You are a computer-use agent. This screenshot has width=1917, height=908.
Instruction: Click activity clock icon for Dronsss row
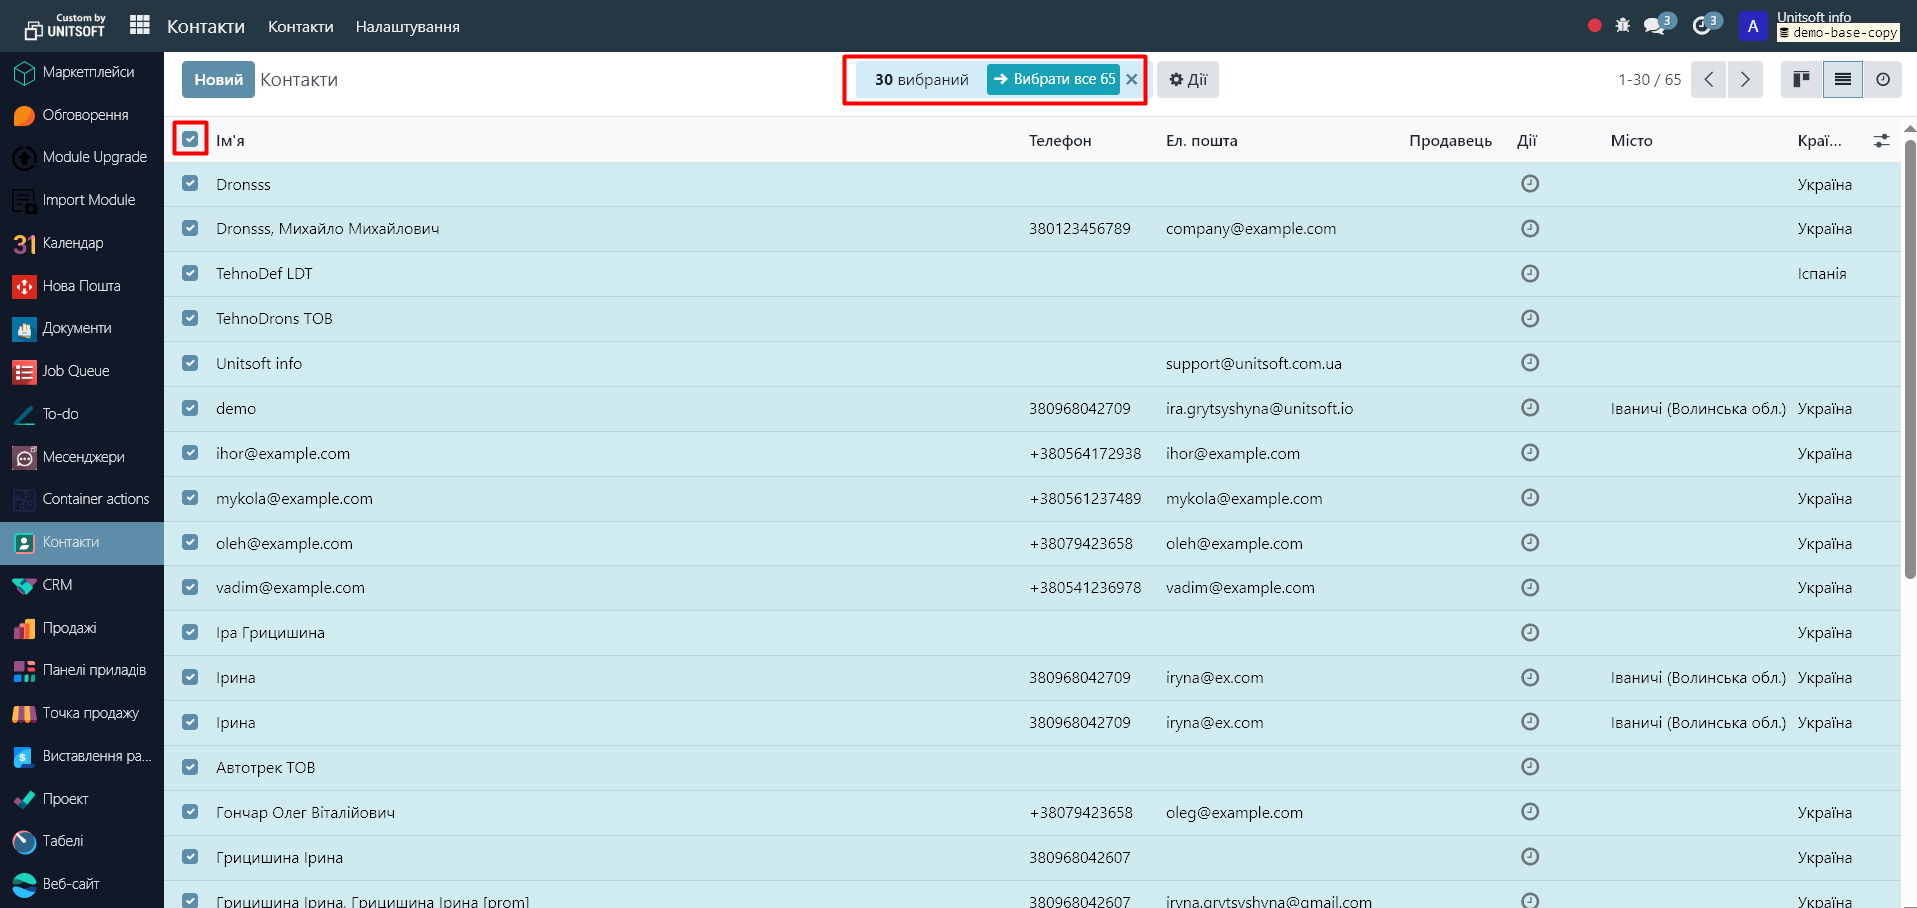(x=1529, y=184)
